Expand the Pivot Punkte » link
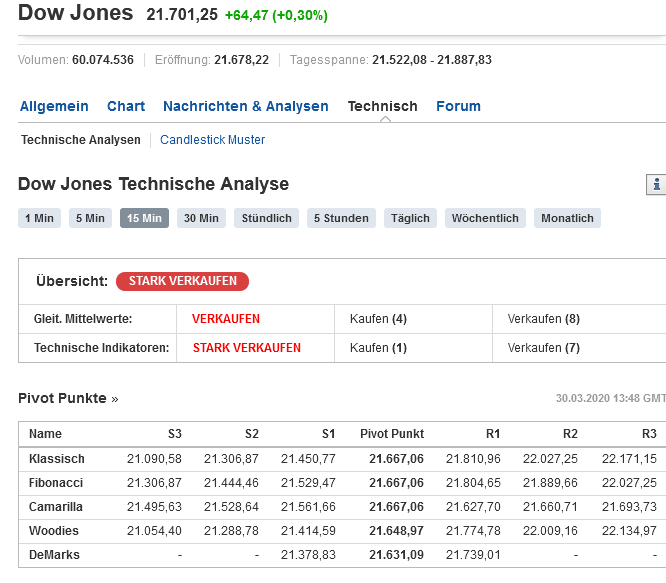Image resolution: width=666 pixels, height=583 pixels. 68,398
